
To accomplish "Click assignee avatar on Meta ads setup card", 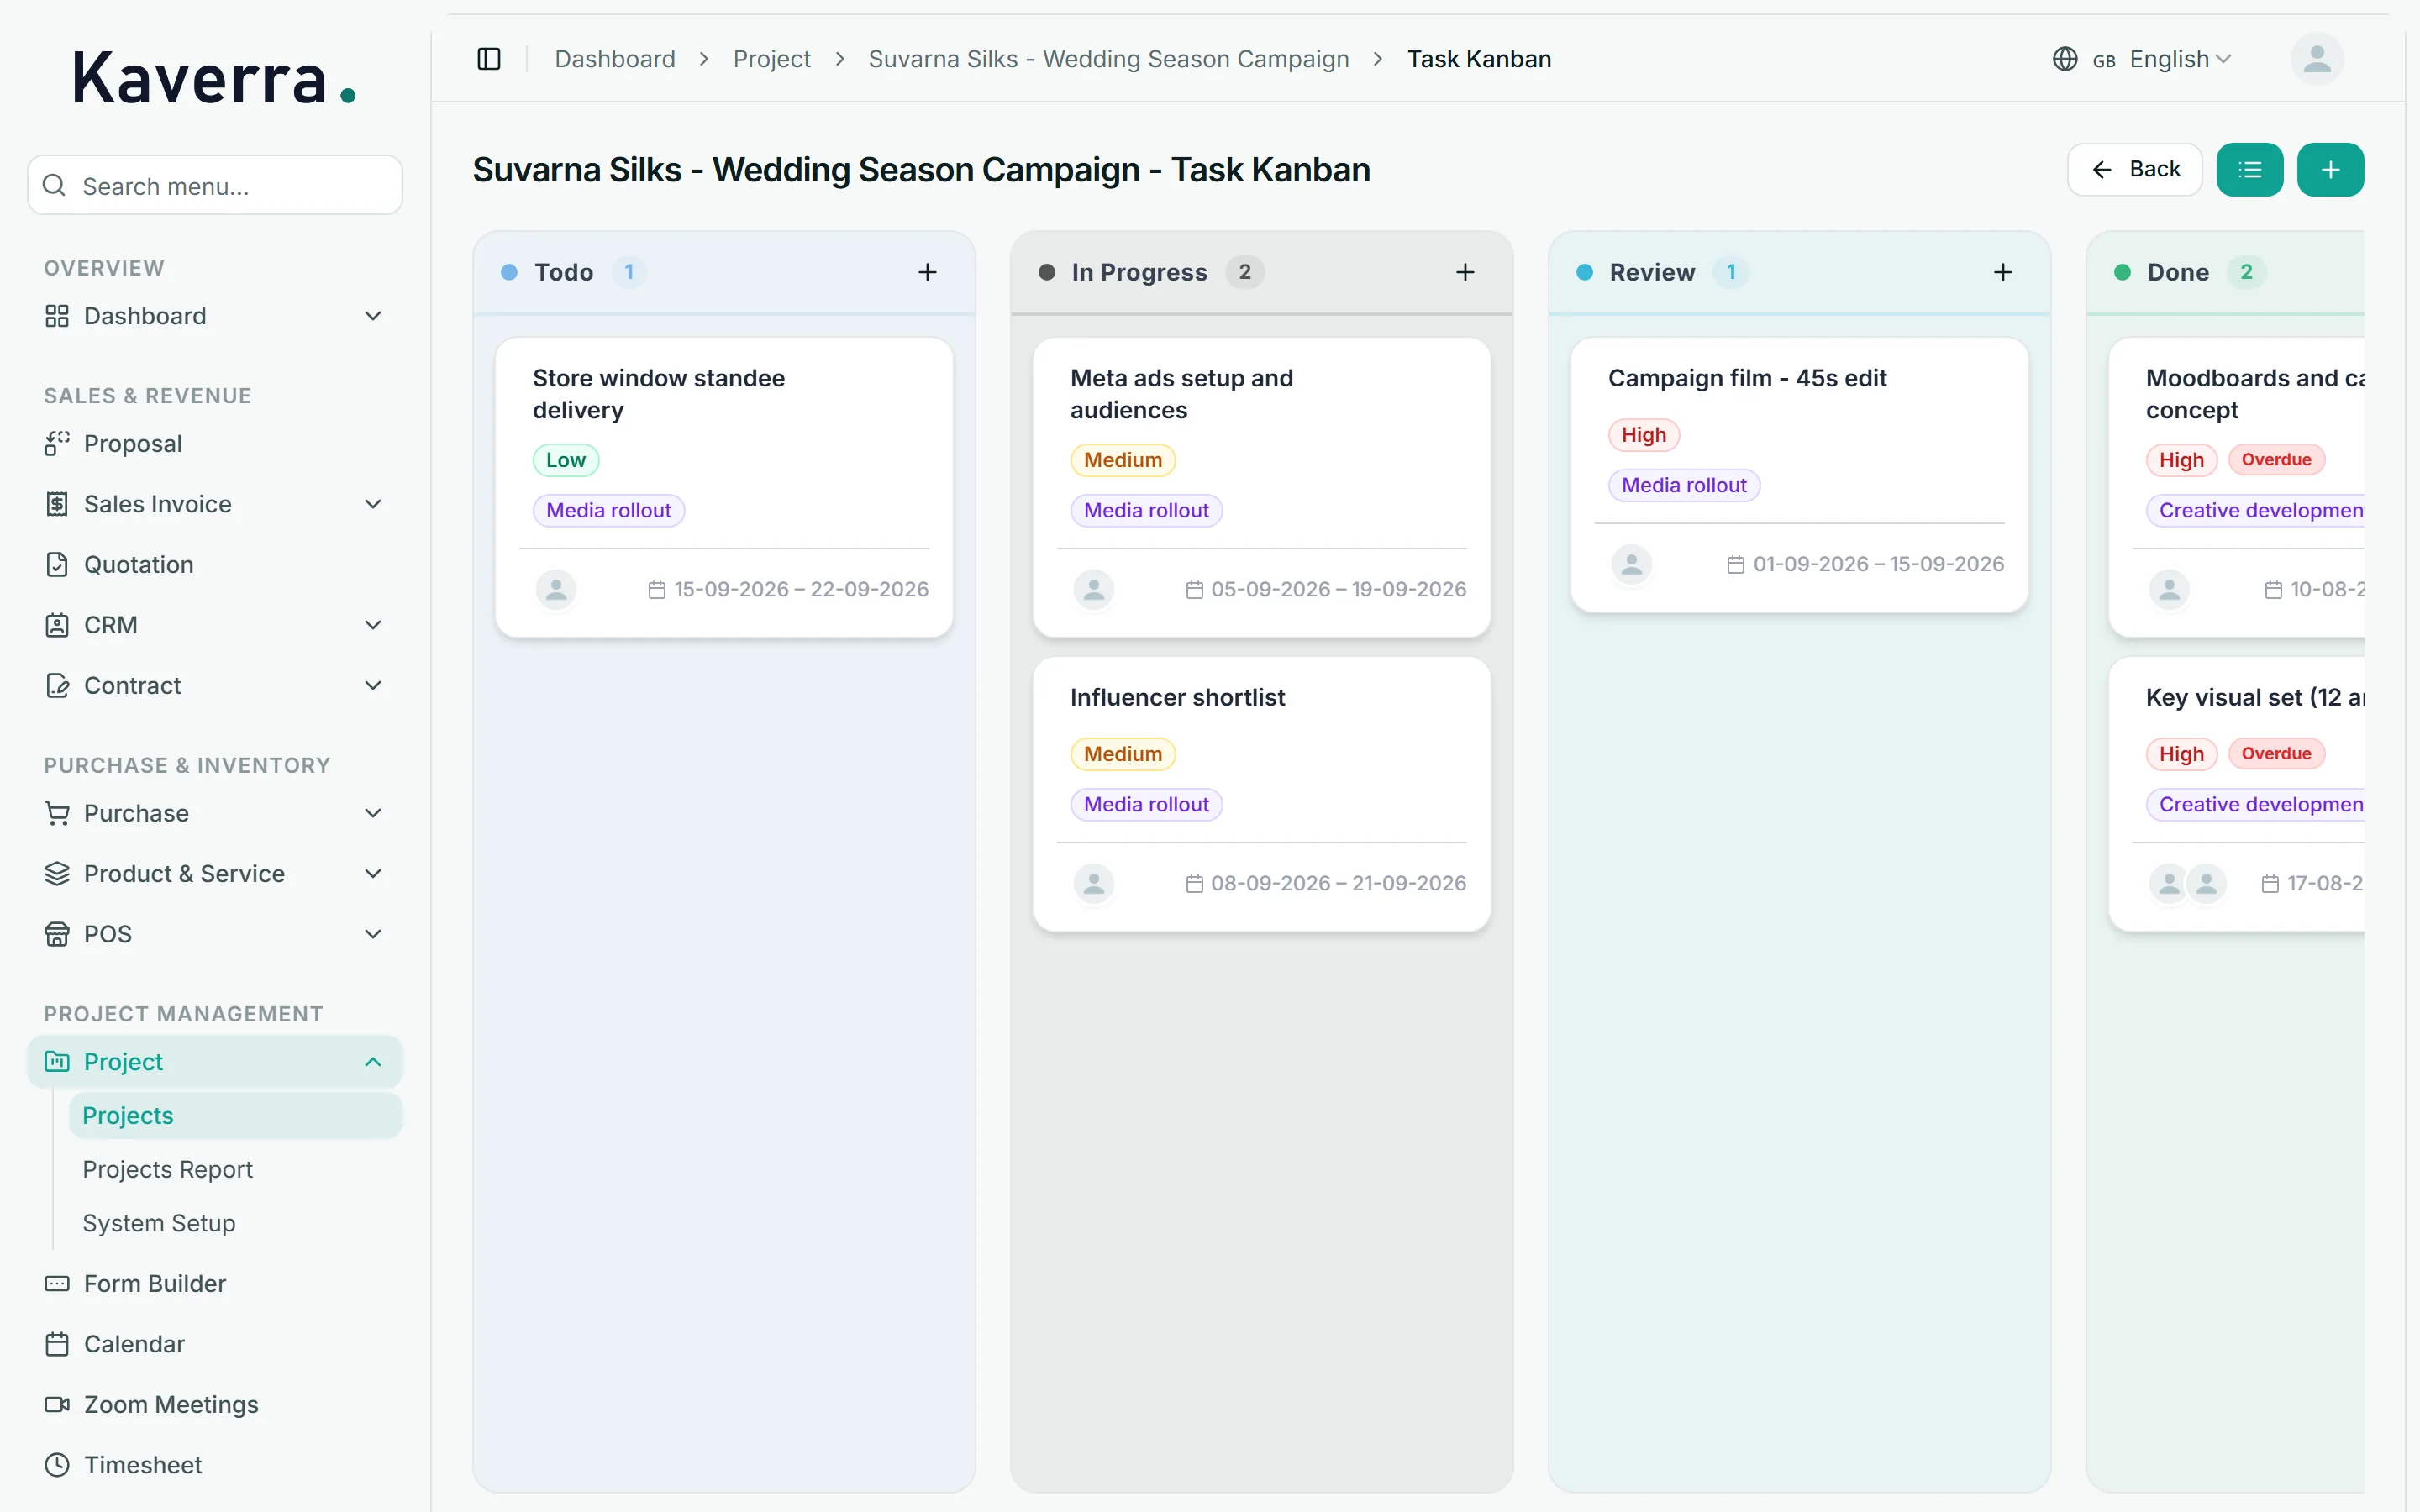I will (1094, 590).
